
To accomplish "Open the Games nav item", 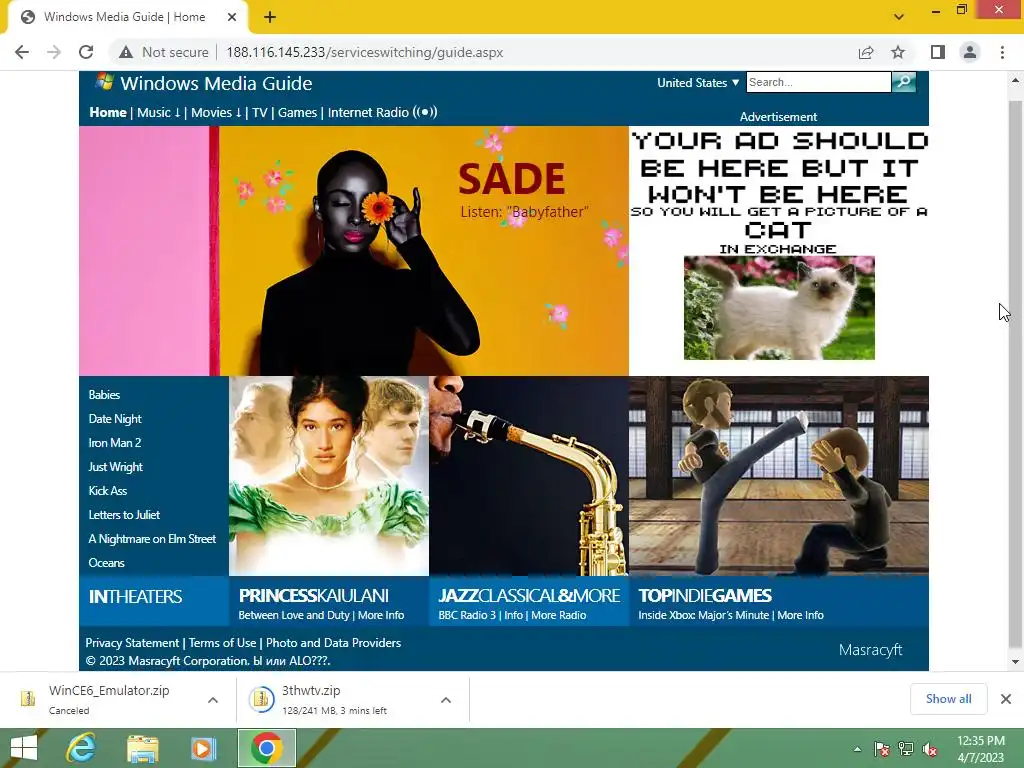I will click(x=297, y=112).
